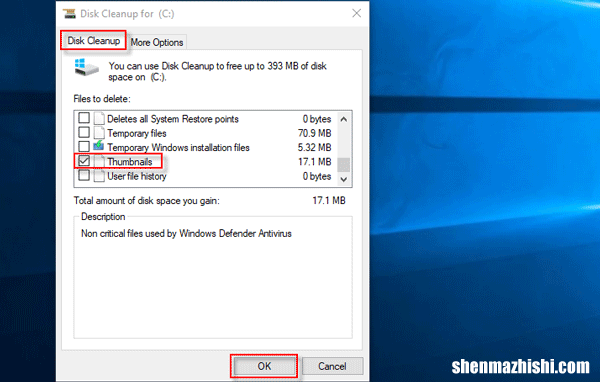Click the file list scrollbar thumb
Image resolution: width=600 pixels, height=382 pixels.
(x=344, y=165)
